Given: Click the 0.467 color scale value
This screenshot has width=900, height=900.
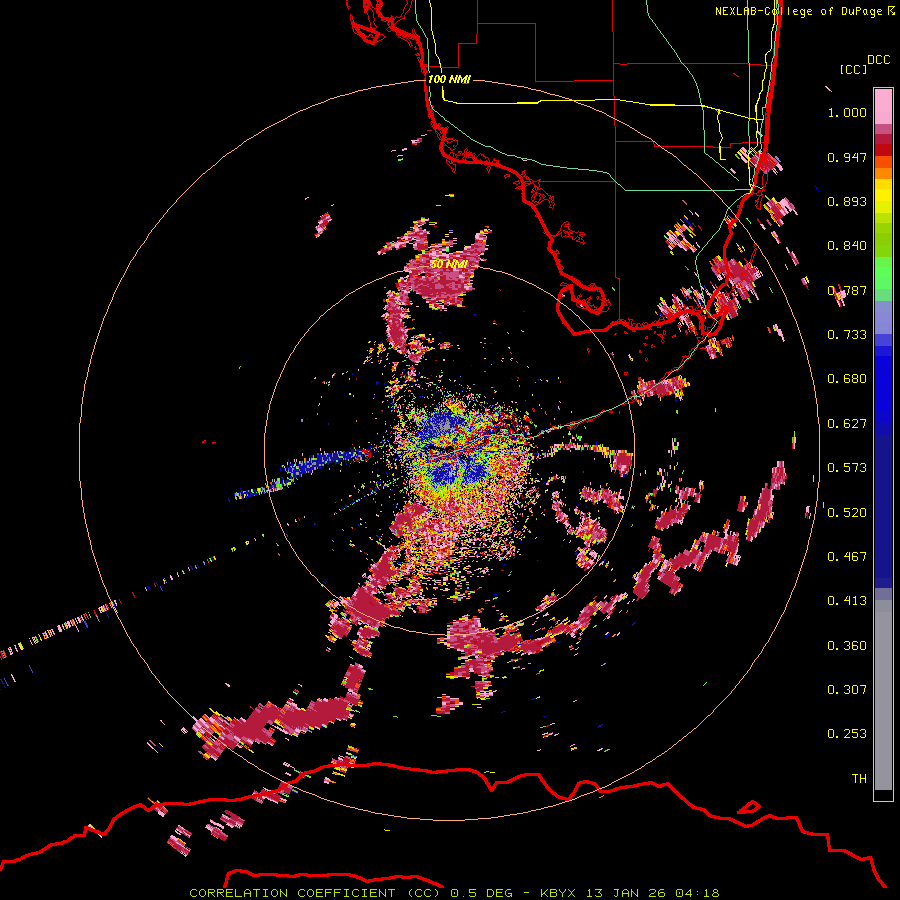Looking at the screenshot, I should (847, 557).
